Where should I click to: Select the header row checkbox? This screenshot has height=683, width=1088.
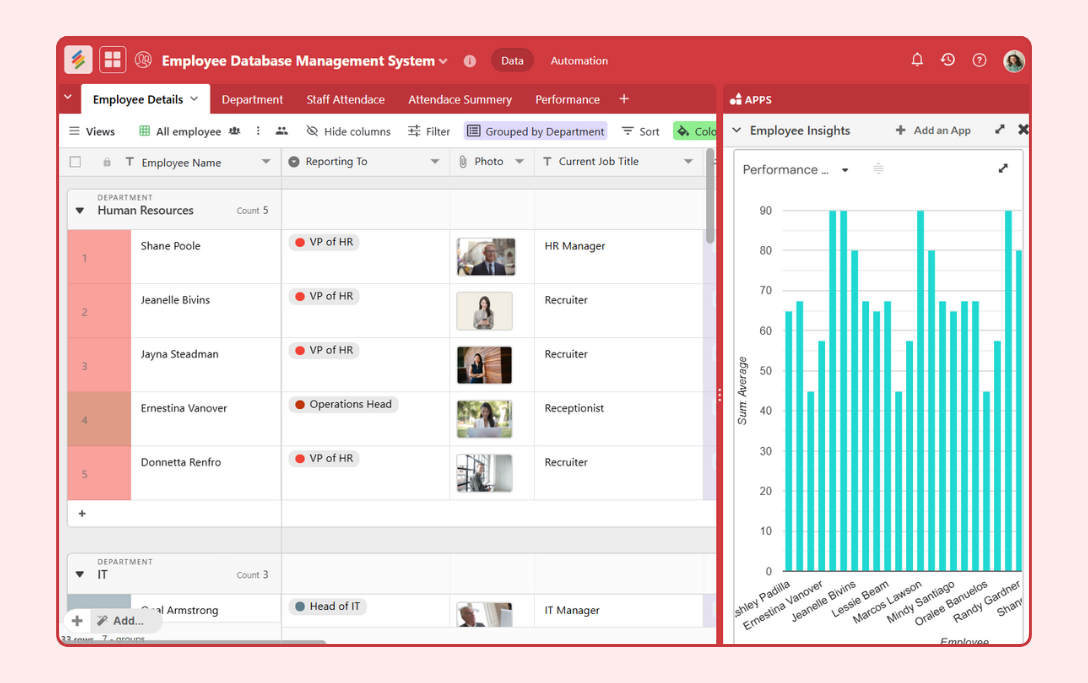click(75, 161)
